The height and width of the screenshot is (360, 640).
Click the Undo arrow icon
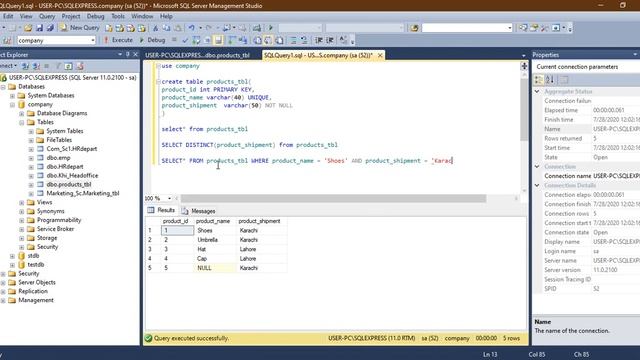(191, 28)
